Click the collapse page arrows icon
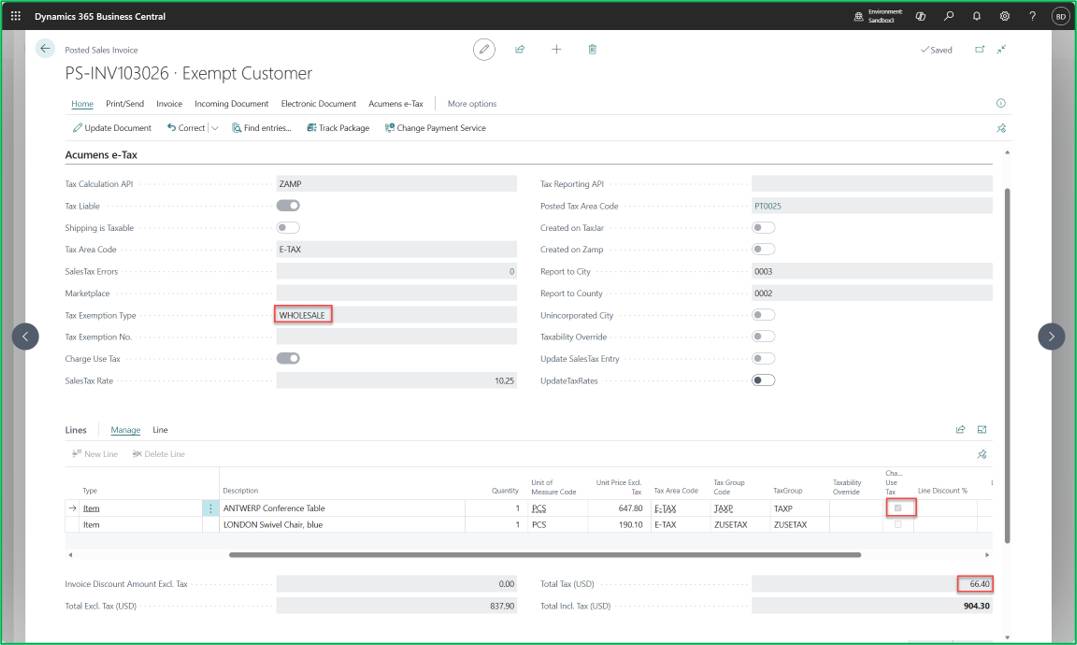1077x645 pixels. 1001,49
